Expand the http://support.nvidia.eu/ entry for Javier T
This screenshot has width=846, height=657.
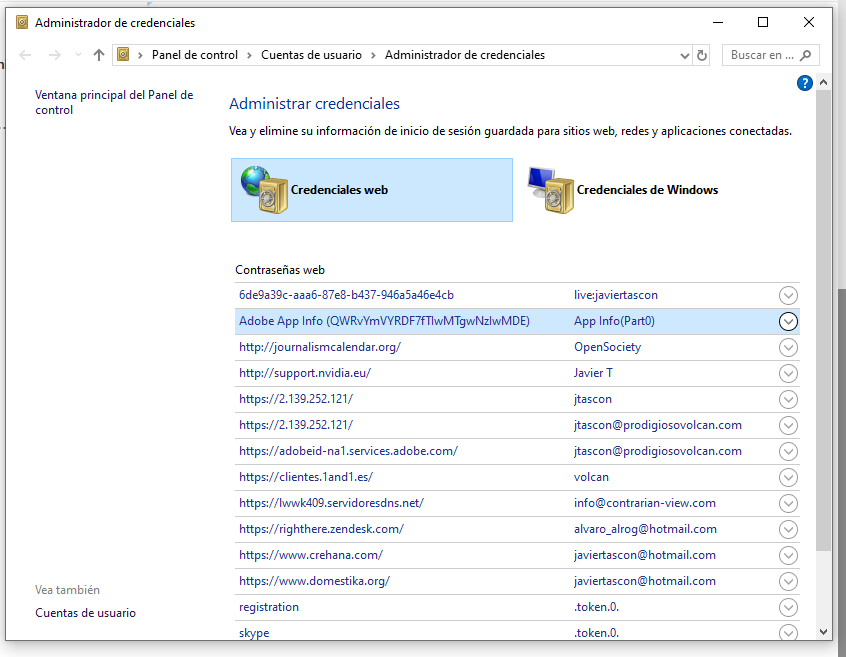pyautogui.click(x=788, y=373)
